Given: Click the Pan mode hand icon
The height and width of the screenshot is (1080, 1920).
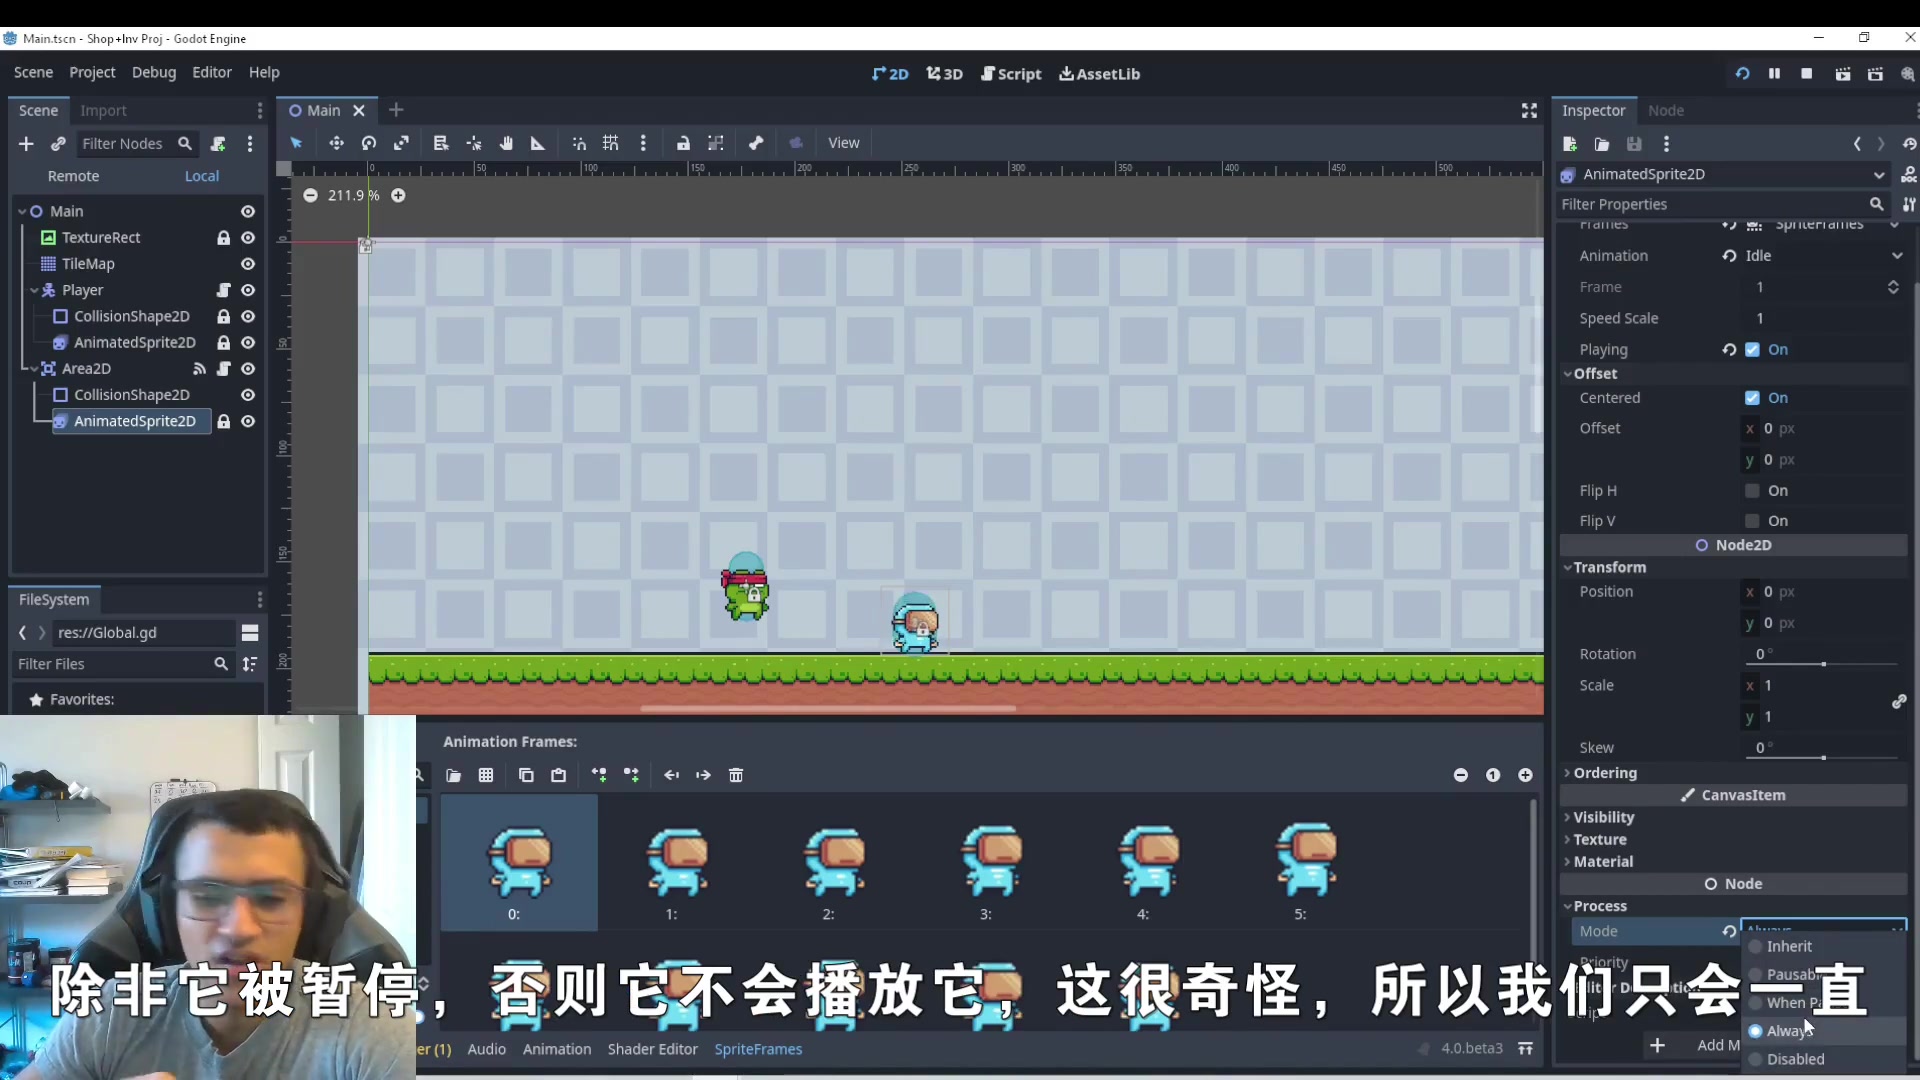Looking at the screenshot, I should [506, 143].
